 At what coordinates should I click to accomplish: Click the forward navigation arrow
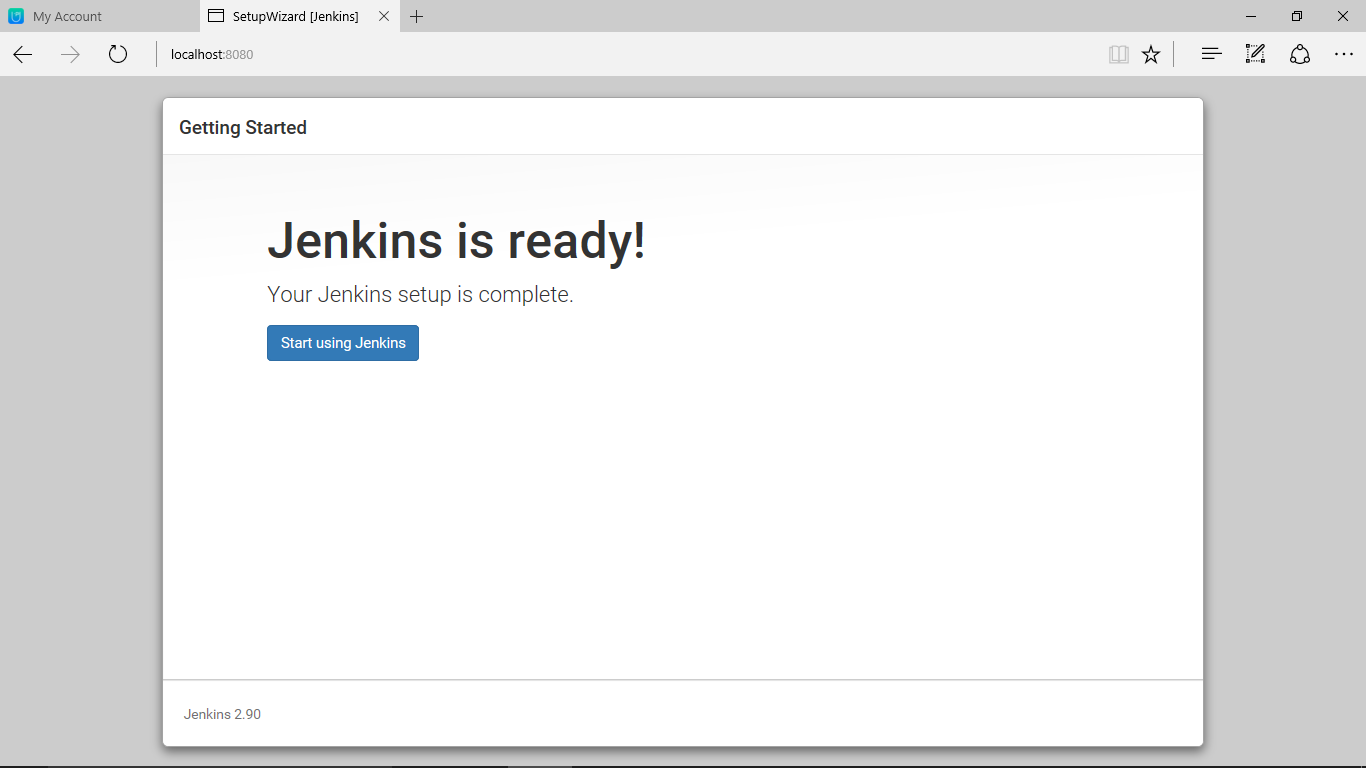[x=70, y=54]
